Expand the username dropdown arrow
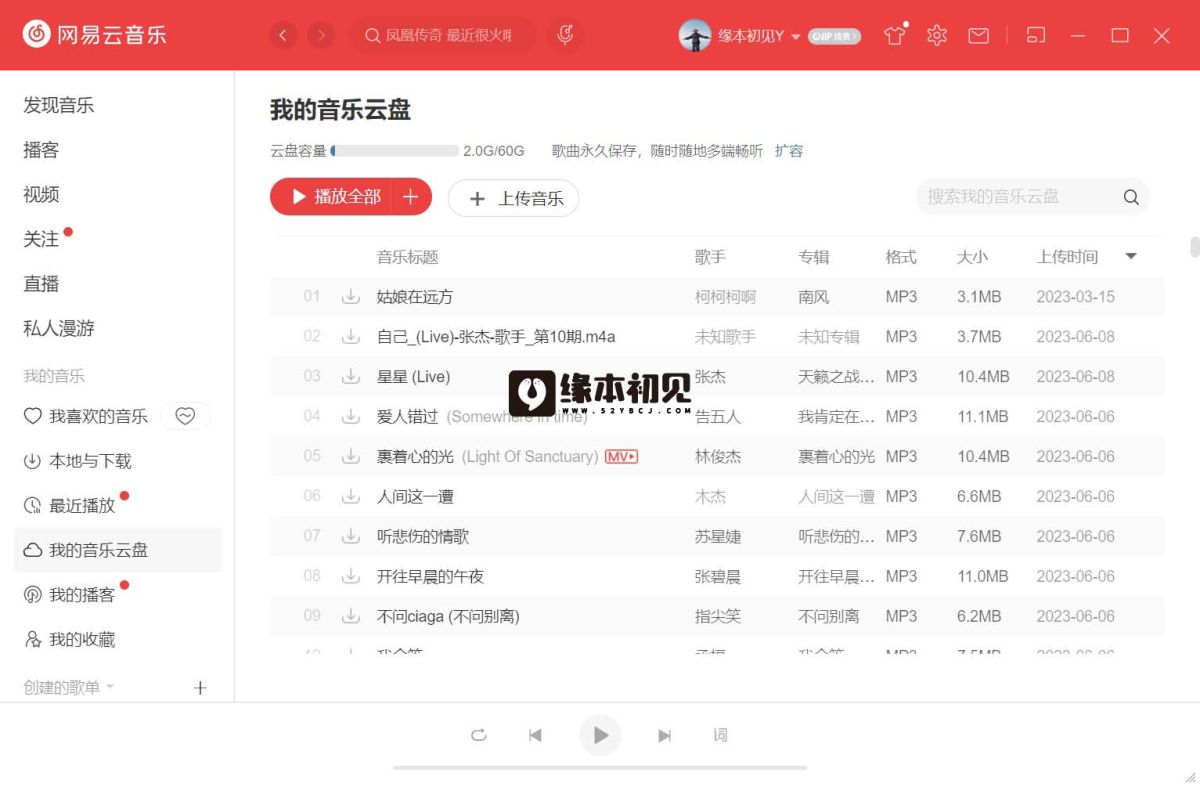The image size is (1200, 787). click(x=795, y=37)
